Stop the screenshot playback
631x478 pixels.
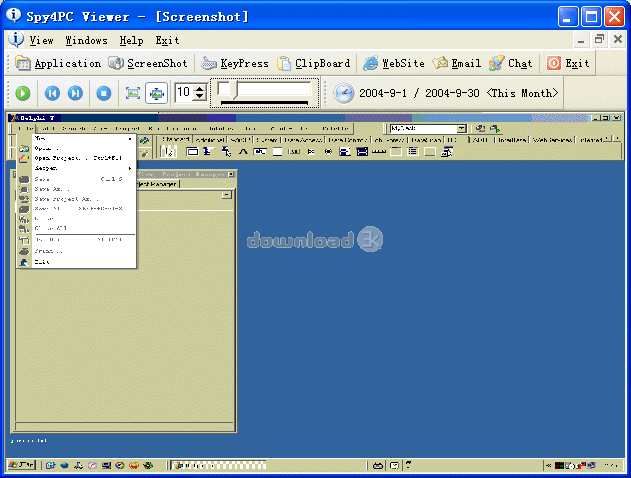[103, 93]
